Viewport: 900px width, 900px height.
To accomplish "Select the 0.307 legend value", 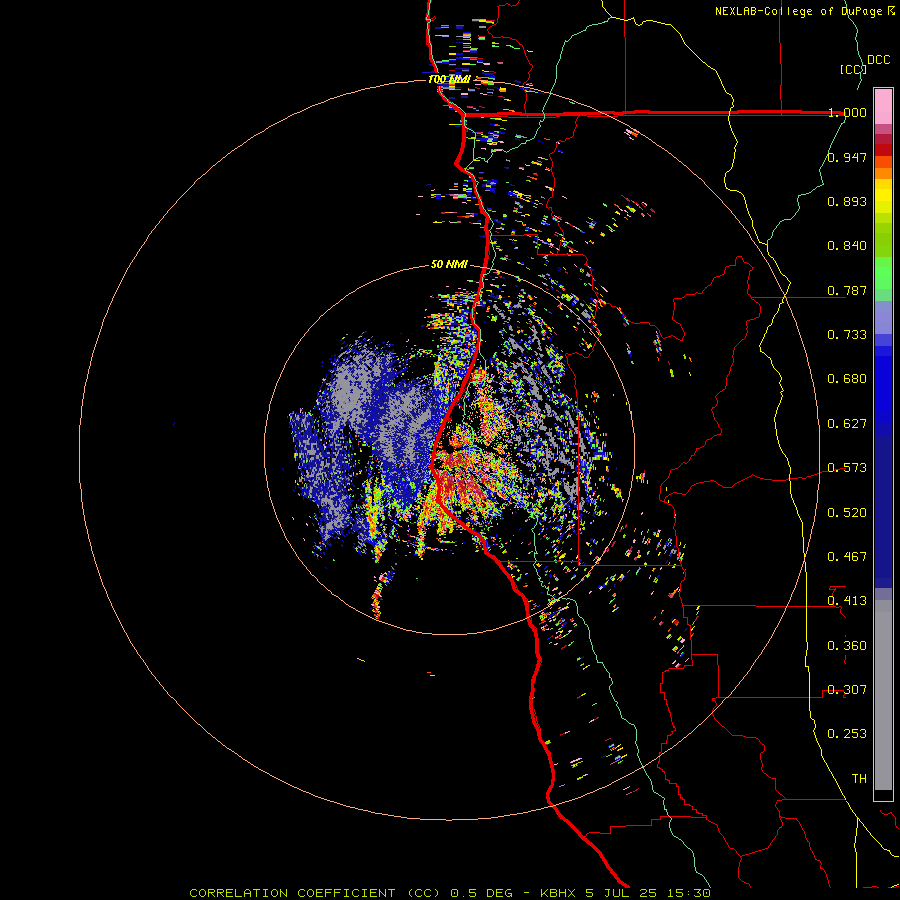I will point(847,690).
